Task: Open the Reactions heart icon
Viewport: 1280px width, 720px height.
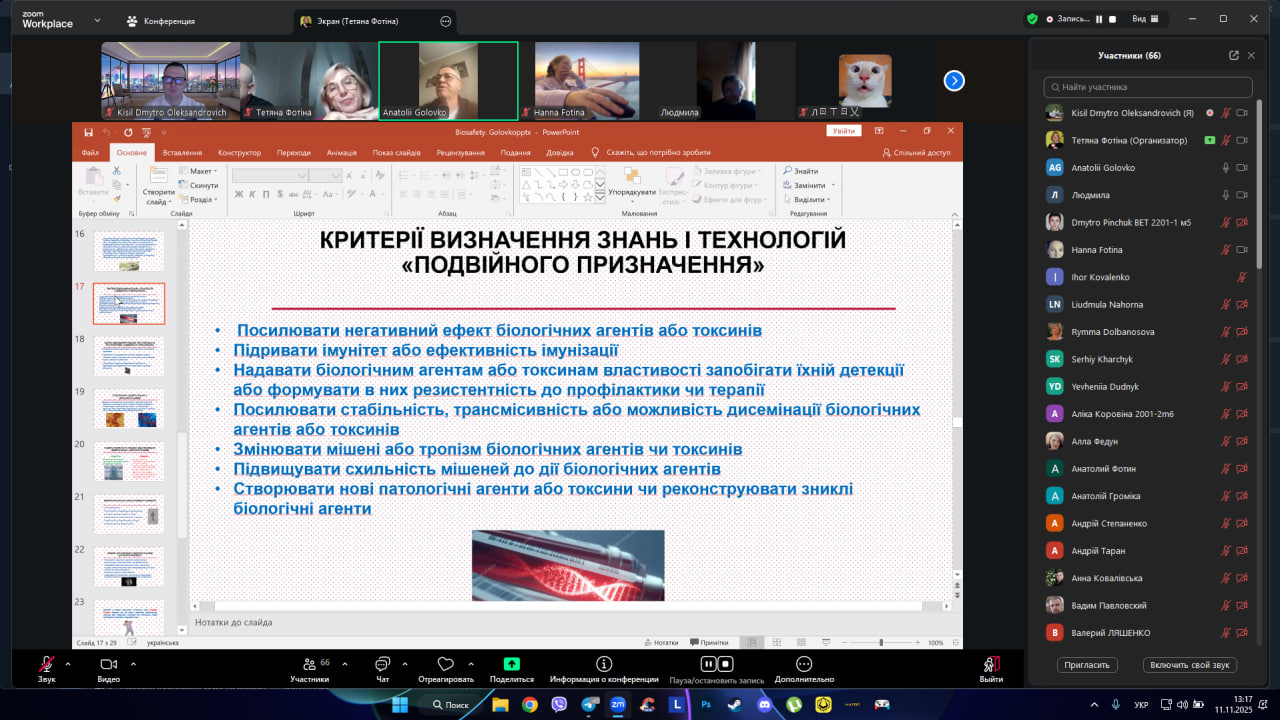Action: click(x=446, y=664)
